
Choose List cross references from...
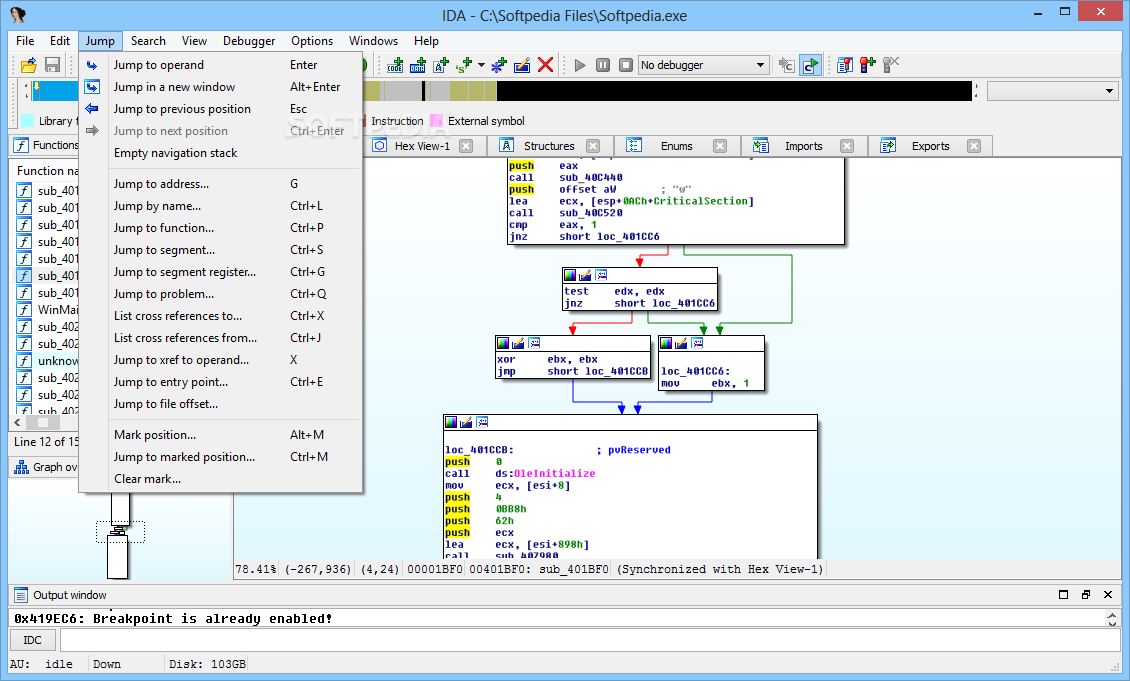221,338
